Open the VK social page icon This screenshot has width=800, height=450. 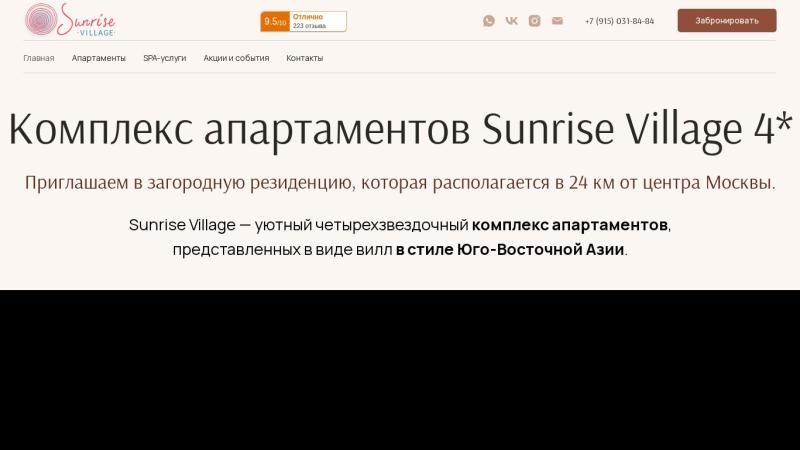pos(511,20)
